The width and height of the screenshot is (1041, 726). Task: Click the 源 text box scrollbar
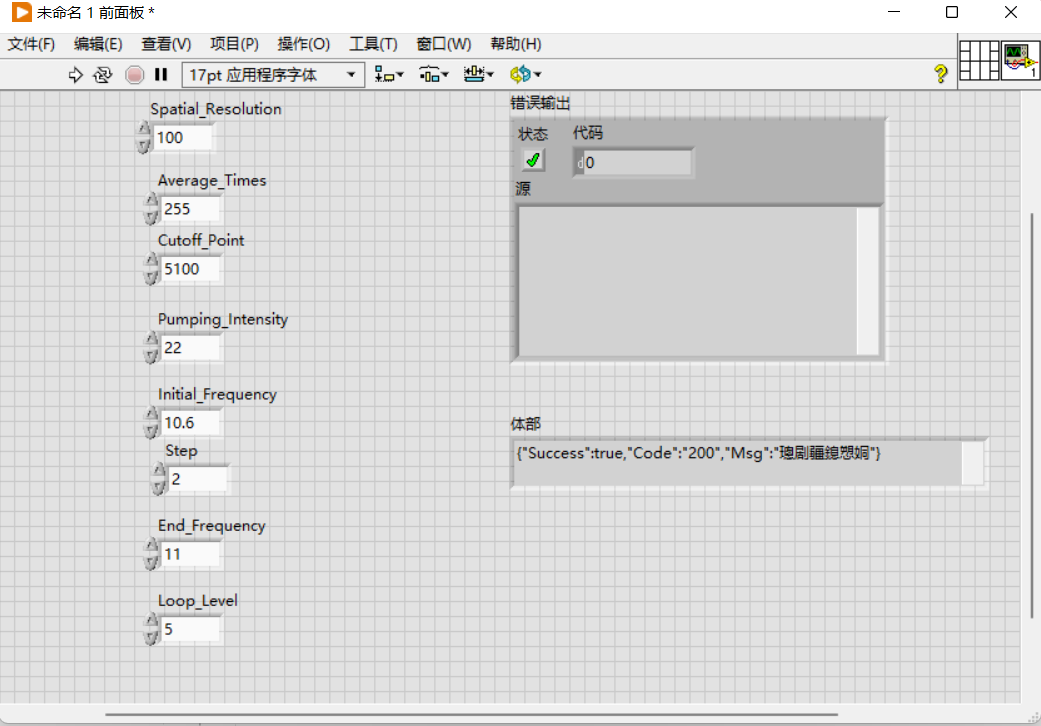(x=867, y=281)
